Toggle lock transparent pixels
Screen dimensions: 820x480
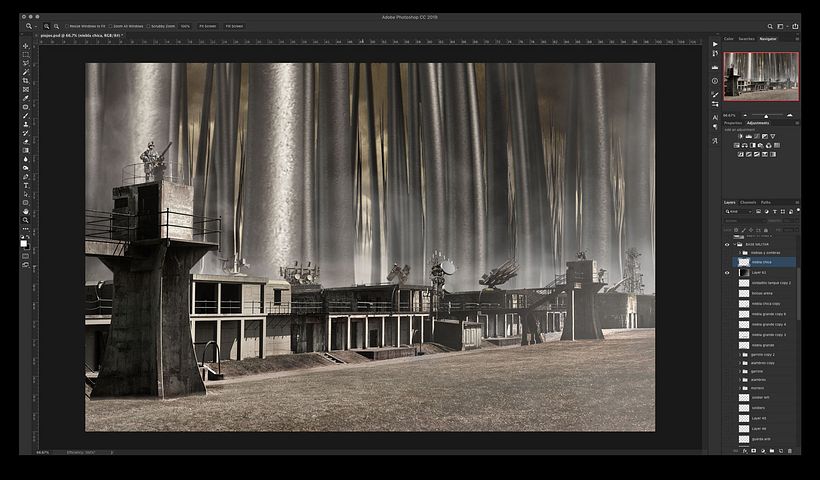coord(736,230)
